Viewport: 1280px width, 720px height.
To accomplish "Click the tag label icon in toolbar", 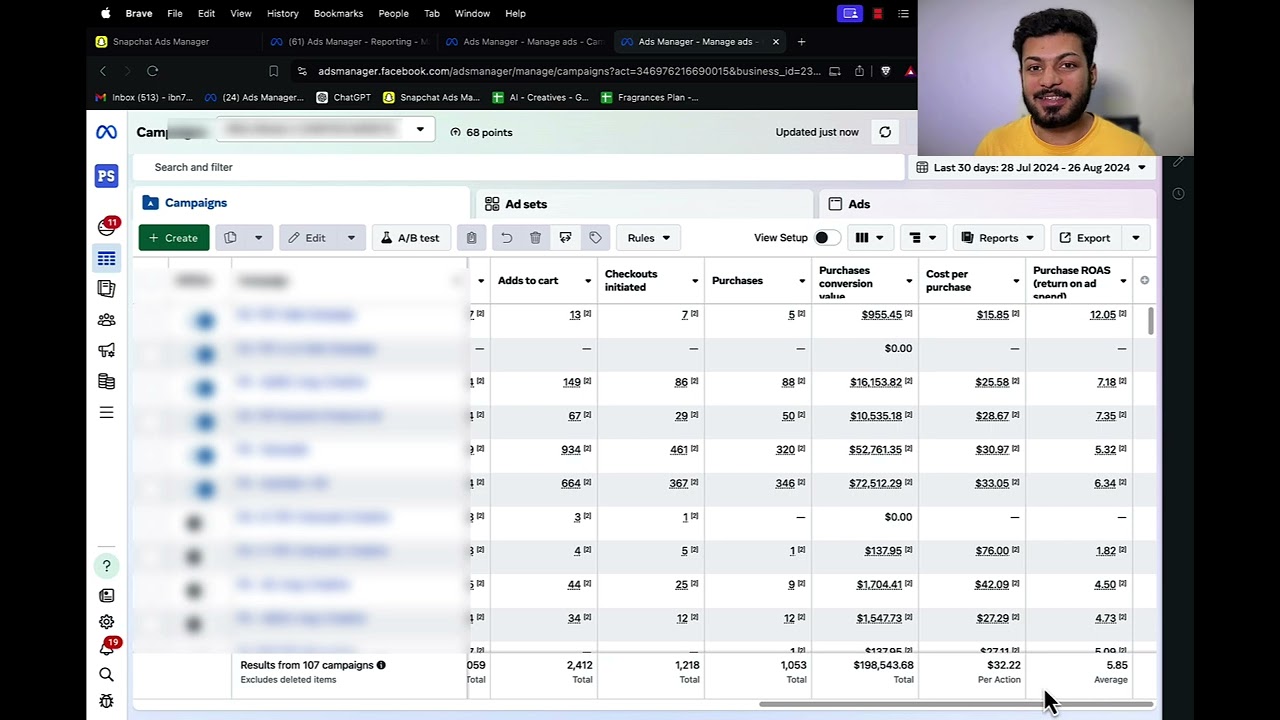I will 595,238.
